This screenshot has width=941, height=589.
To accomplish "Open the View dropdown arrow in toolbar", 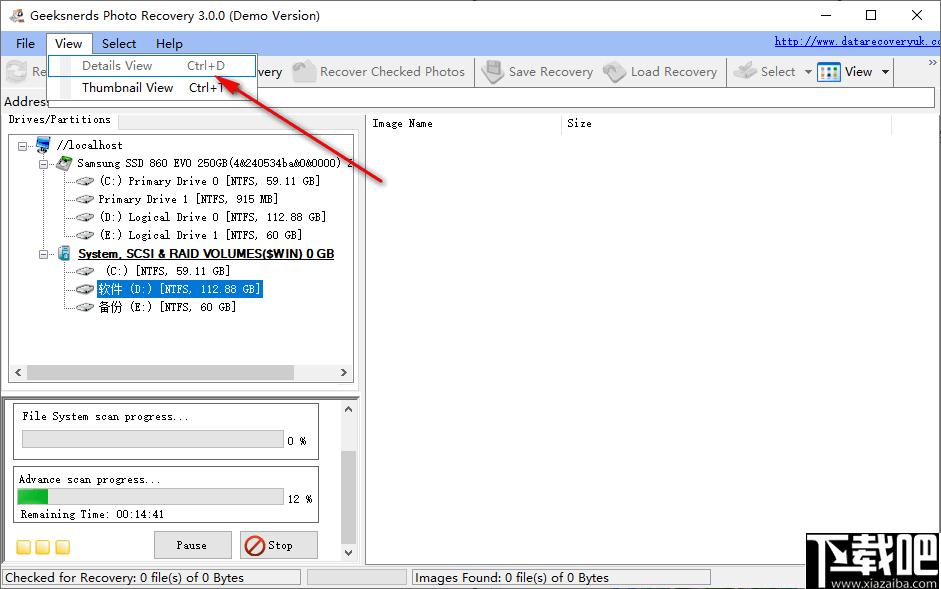I will coord(885,72).
